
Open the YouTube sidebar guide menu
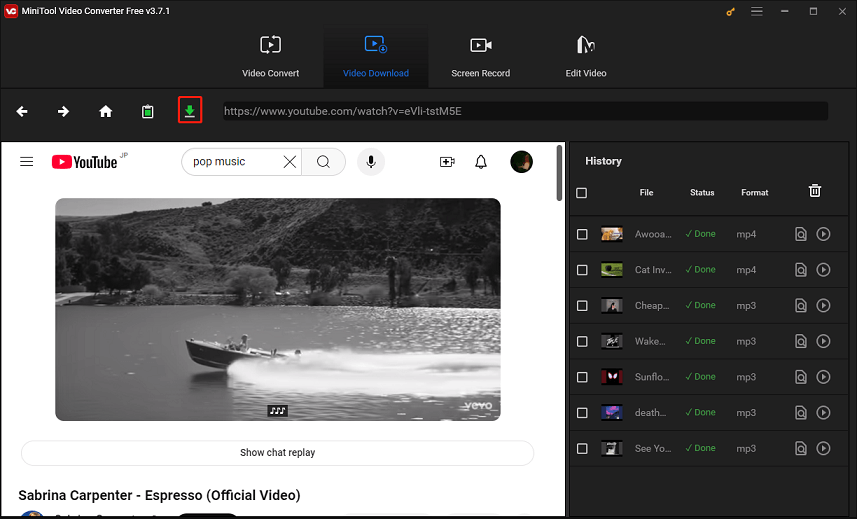[x=27, y=162]
